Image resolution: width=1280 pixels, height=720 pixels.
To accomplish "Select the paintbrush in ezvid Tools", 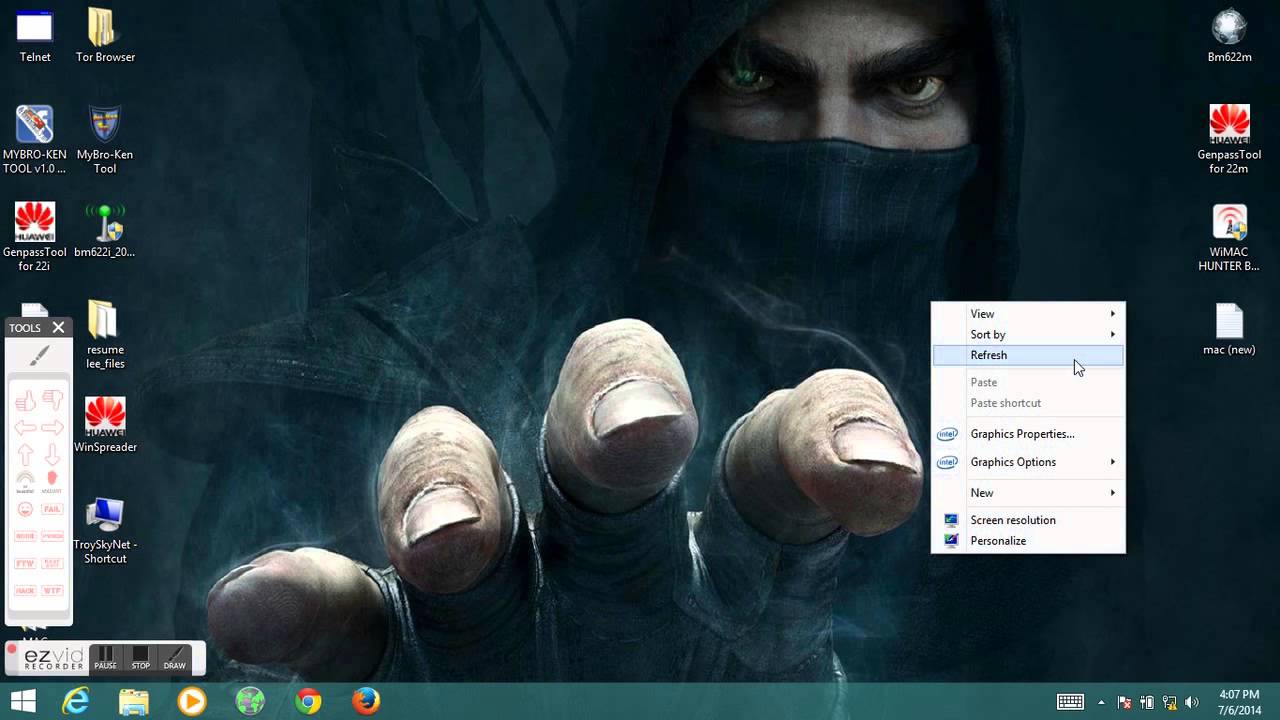I will [x=39, y=356].
